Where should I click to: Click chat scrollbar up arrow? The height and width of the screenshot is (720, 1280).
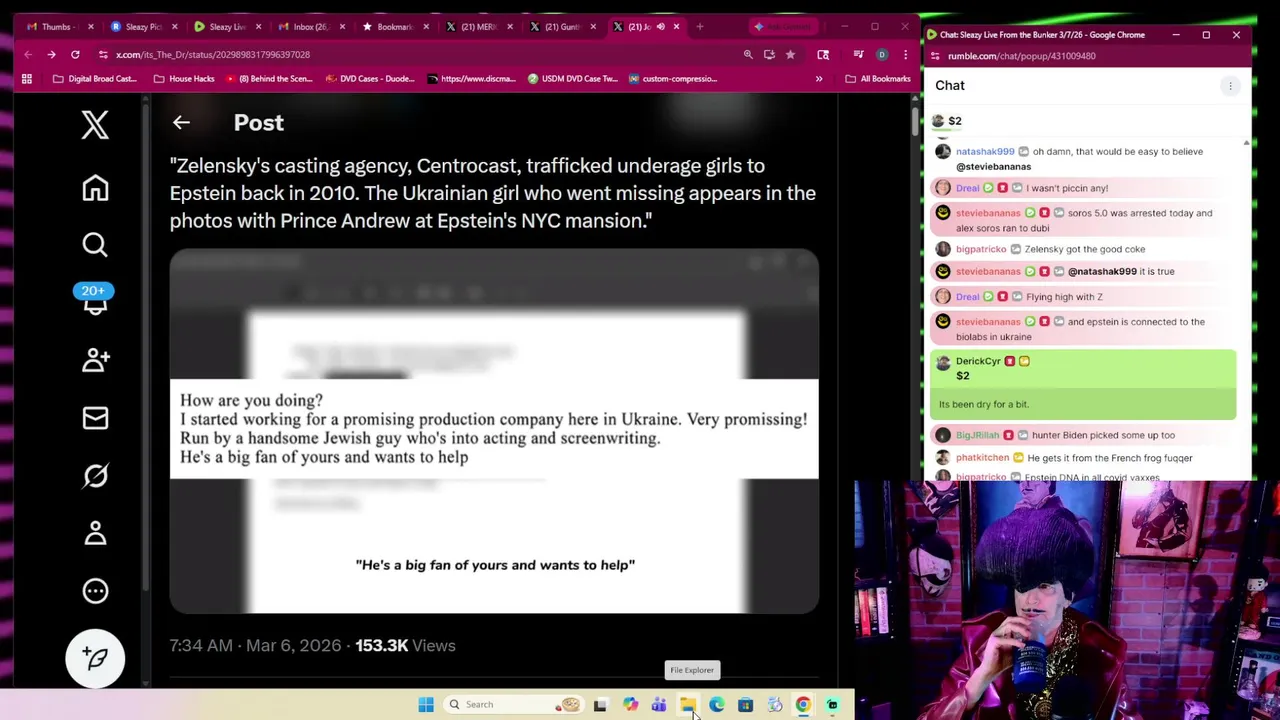tap(1246, 143)
